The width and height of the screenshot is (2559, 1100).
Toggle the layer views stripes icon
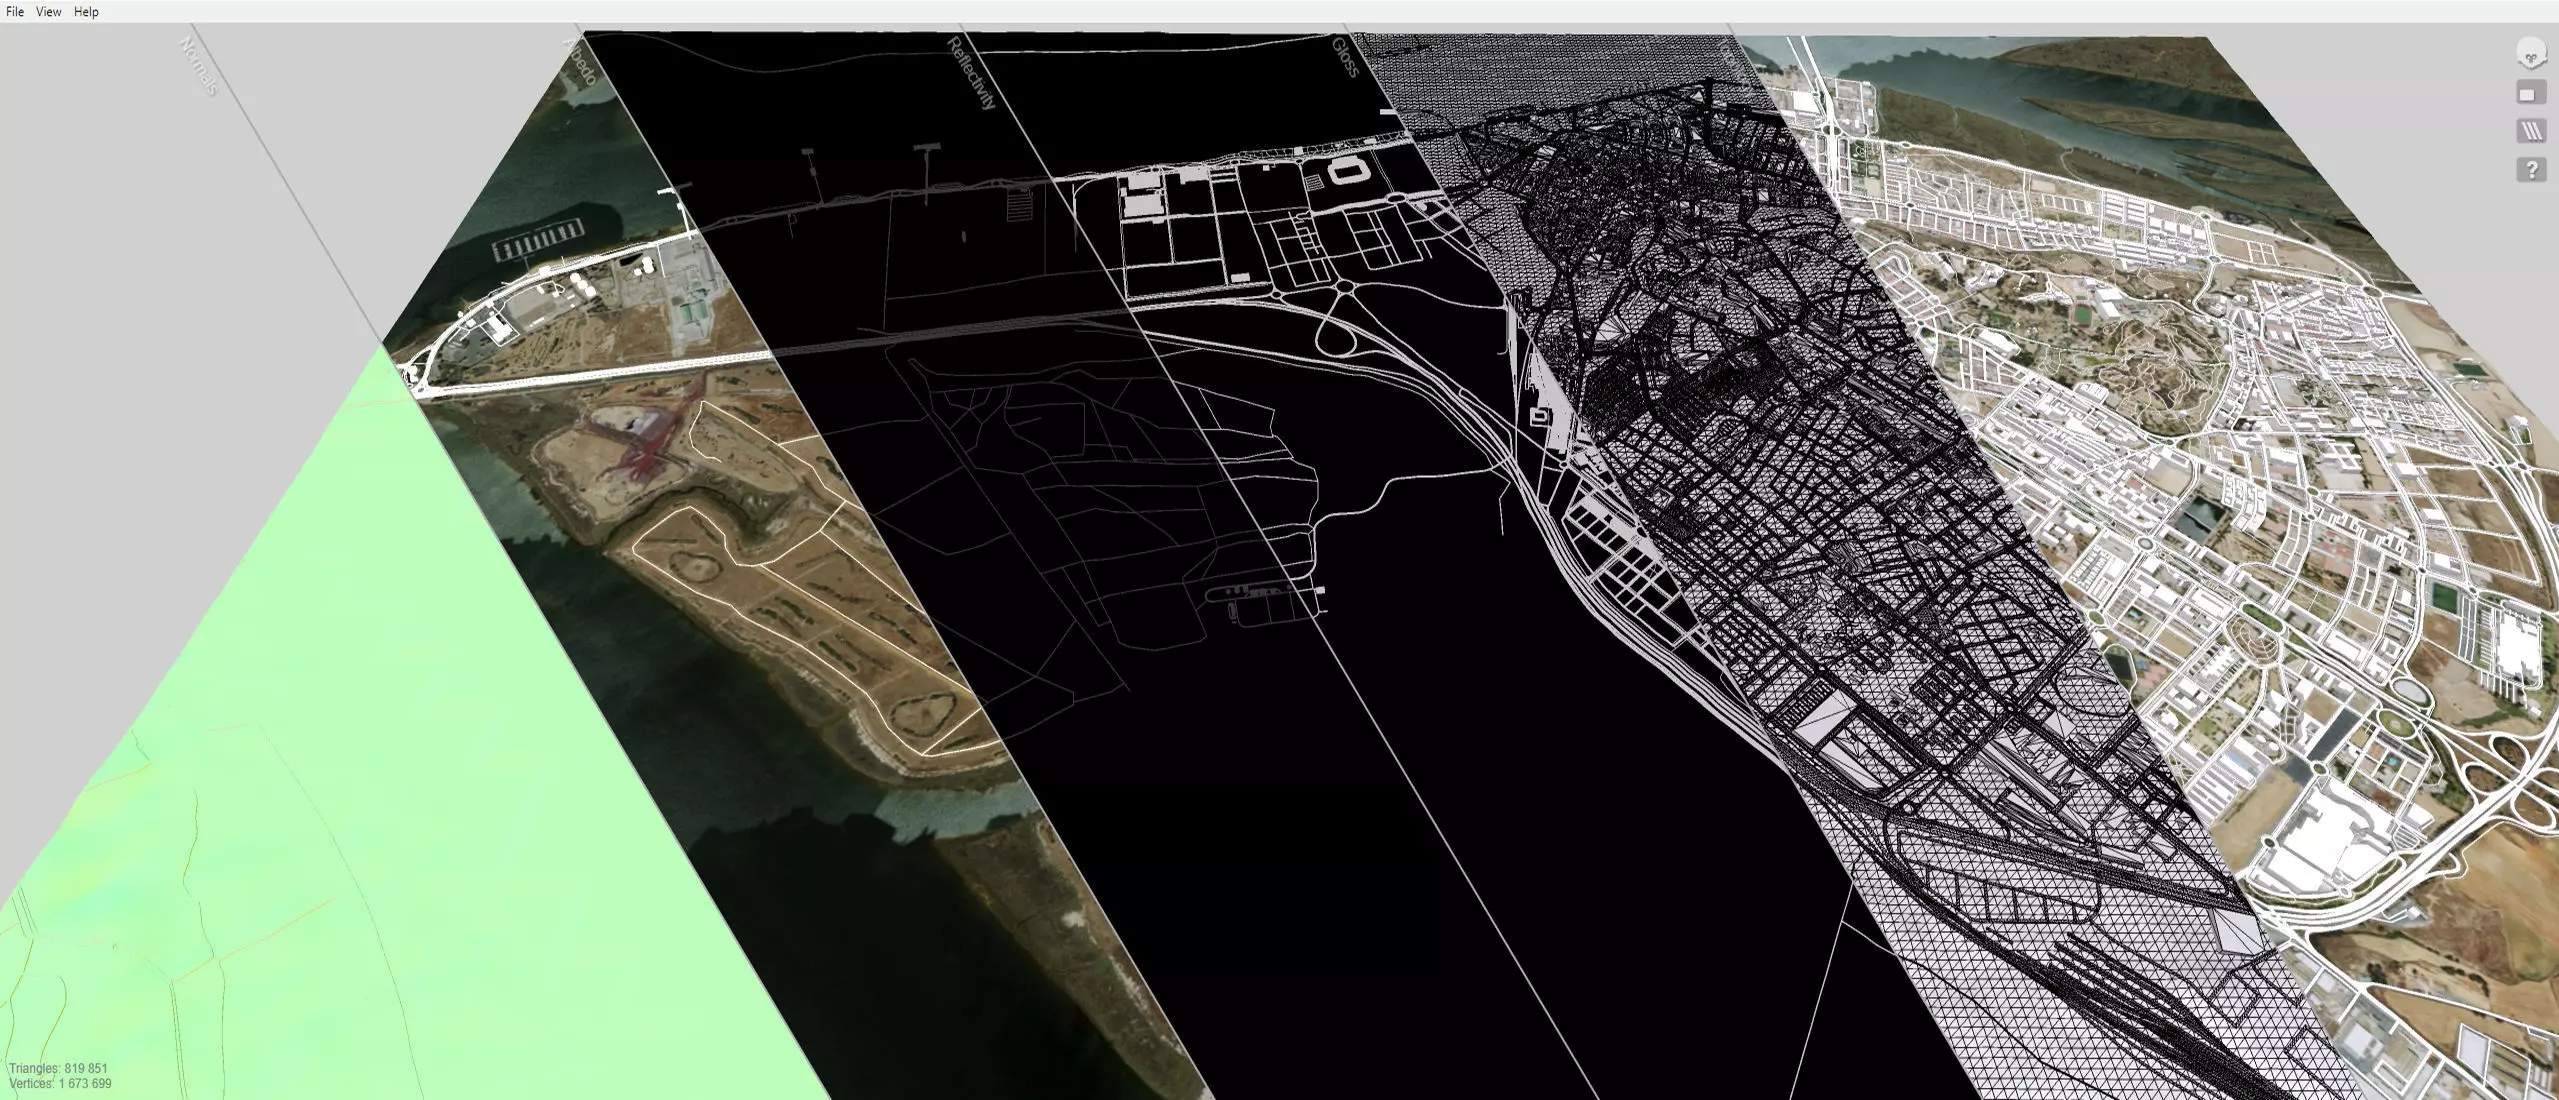2530,131
